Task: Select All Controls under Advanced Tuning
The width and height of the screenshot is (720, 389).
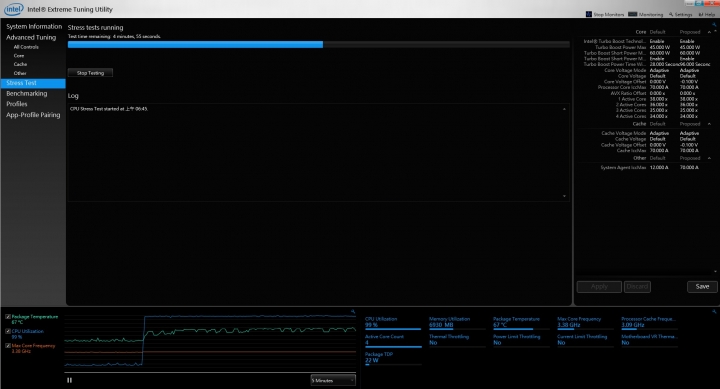Action: click(x=26, y=47)
